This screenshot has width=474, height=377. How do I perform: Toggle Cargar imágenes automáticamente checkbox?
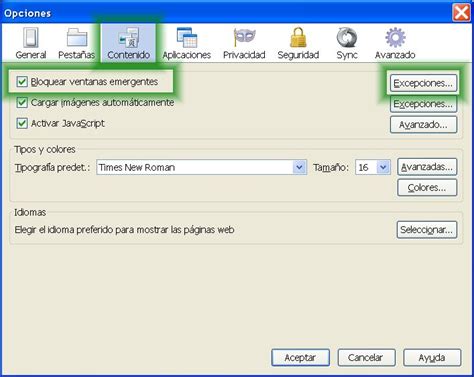[22, 102]
